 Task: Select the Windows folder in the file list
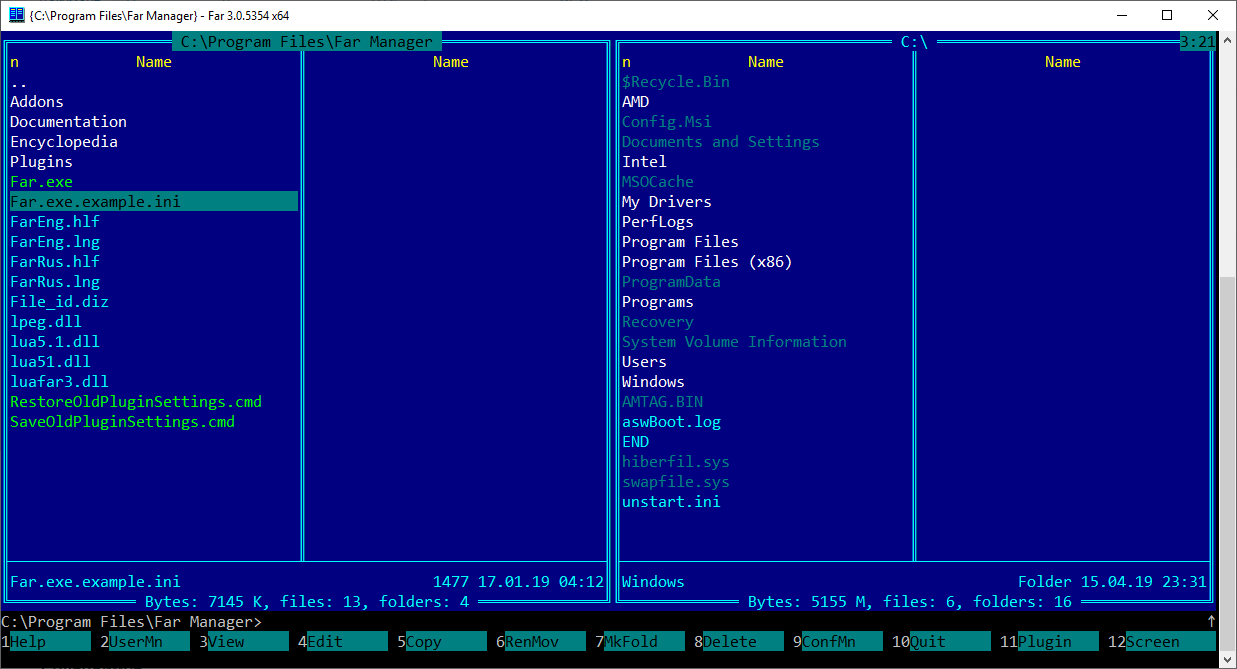point(654,382)
